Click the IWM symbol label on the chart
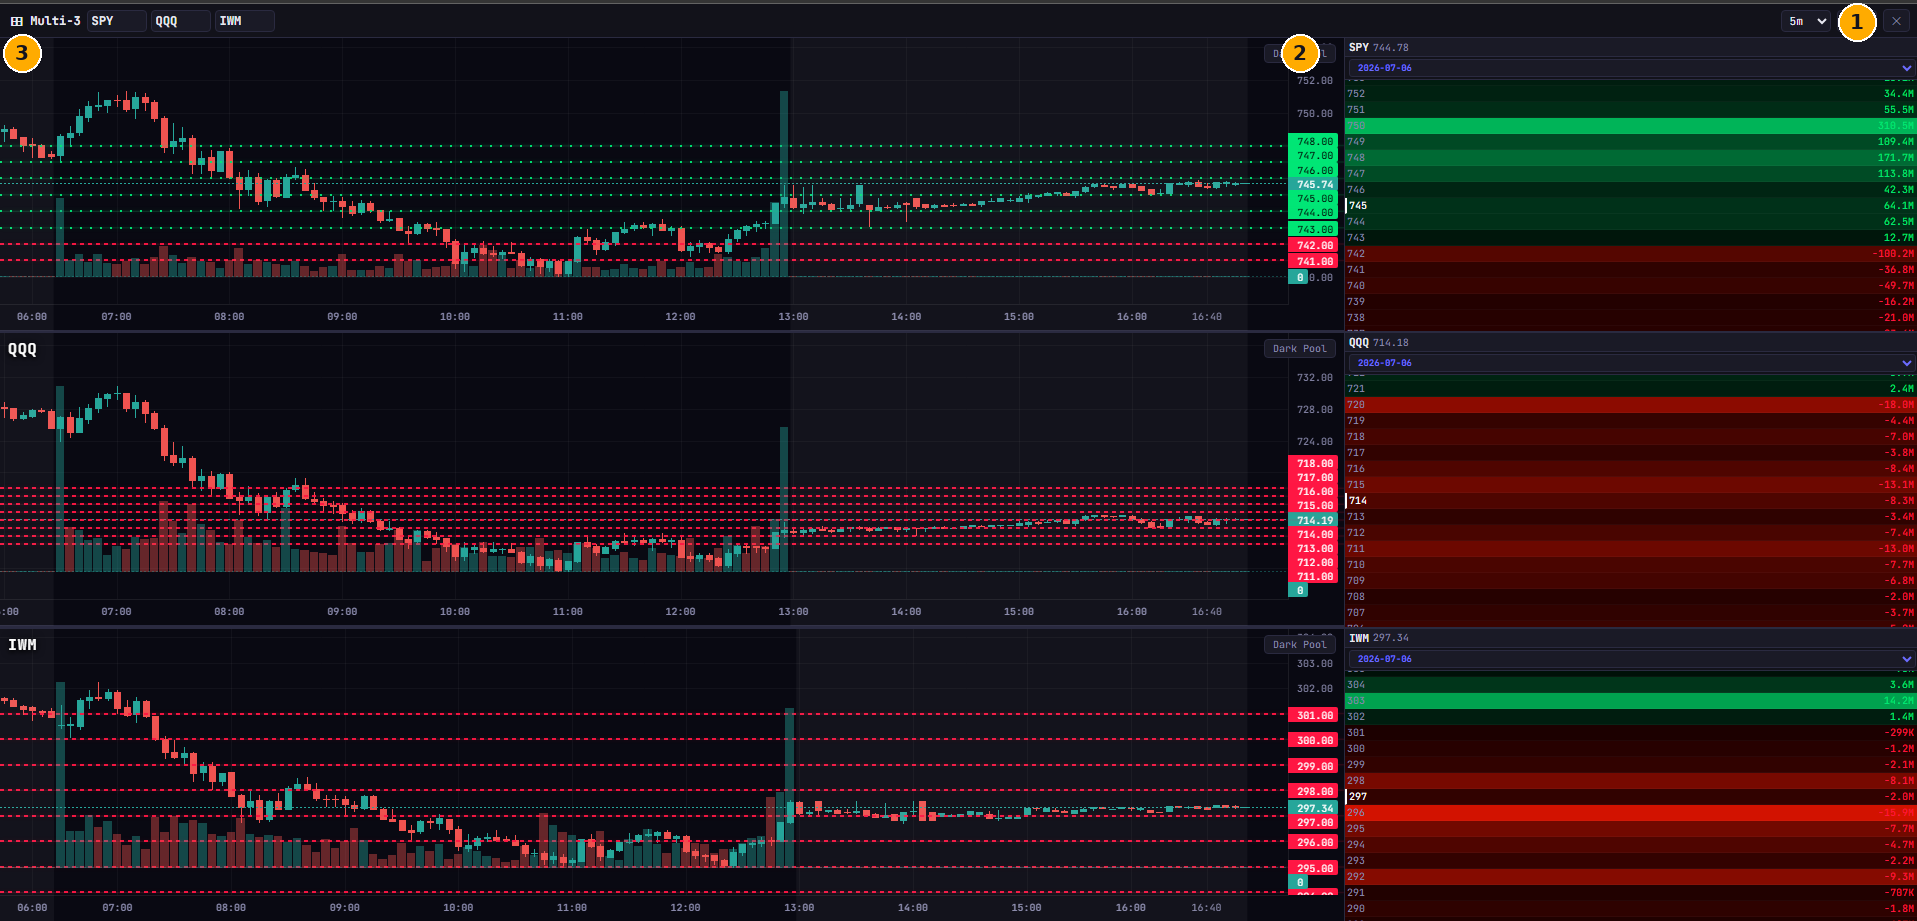 (22, 645)
